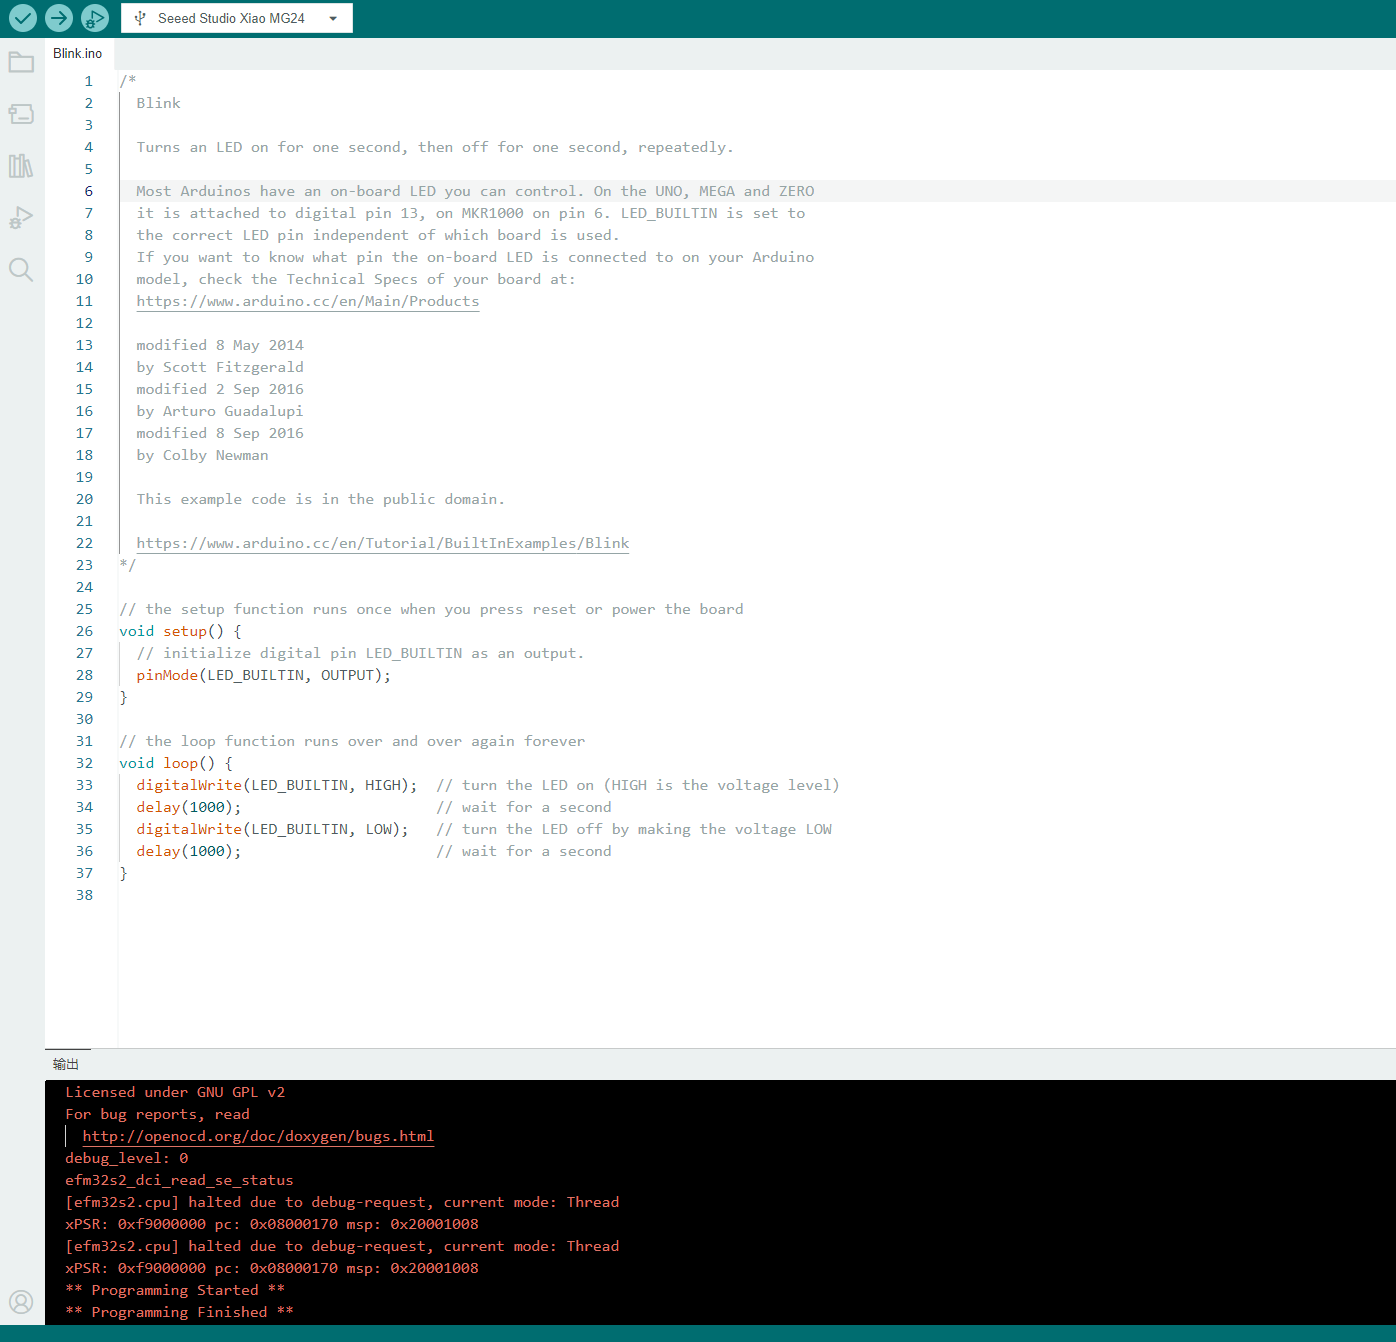Click the 'delay(1000);' on line 34
Viewport: 1396px width, 1342px height.
coord(189,807)
